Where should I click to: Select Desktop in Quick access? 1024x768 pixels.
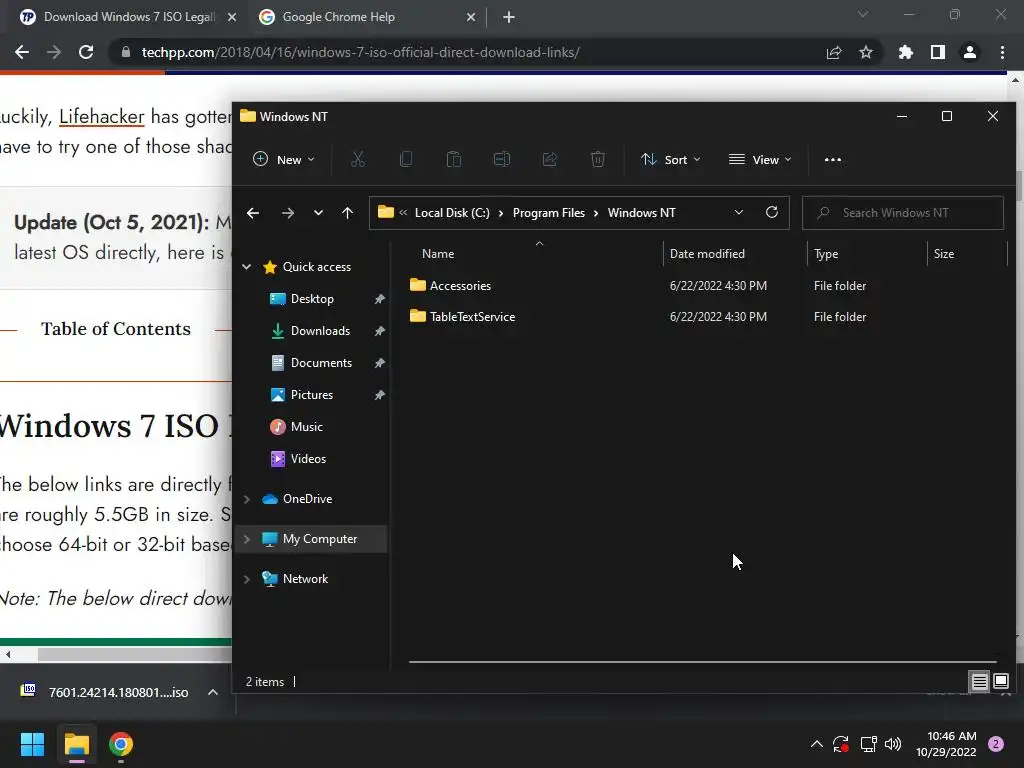tap(312, 298)
